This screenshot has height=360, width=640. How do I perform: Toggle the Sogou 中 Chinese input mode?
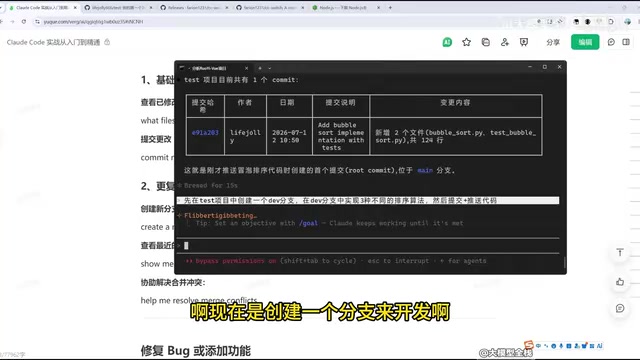(538, 346)
